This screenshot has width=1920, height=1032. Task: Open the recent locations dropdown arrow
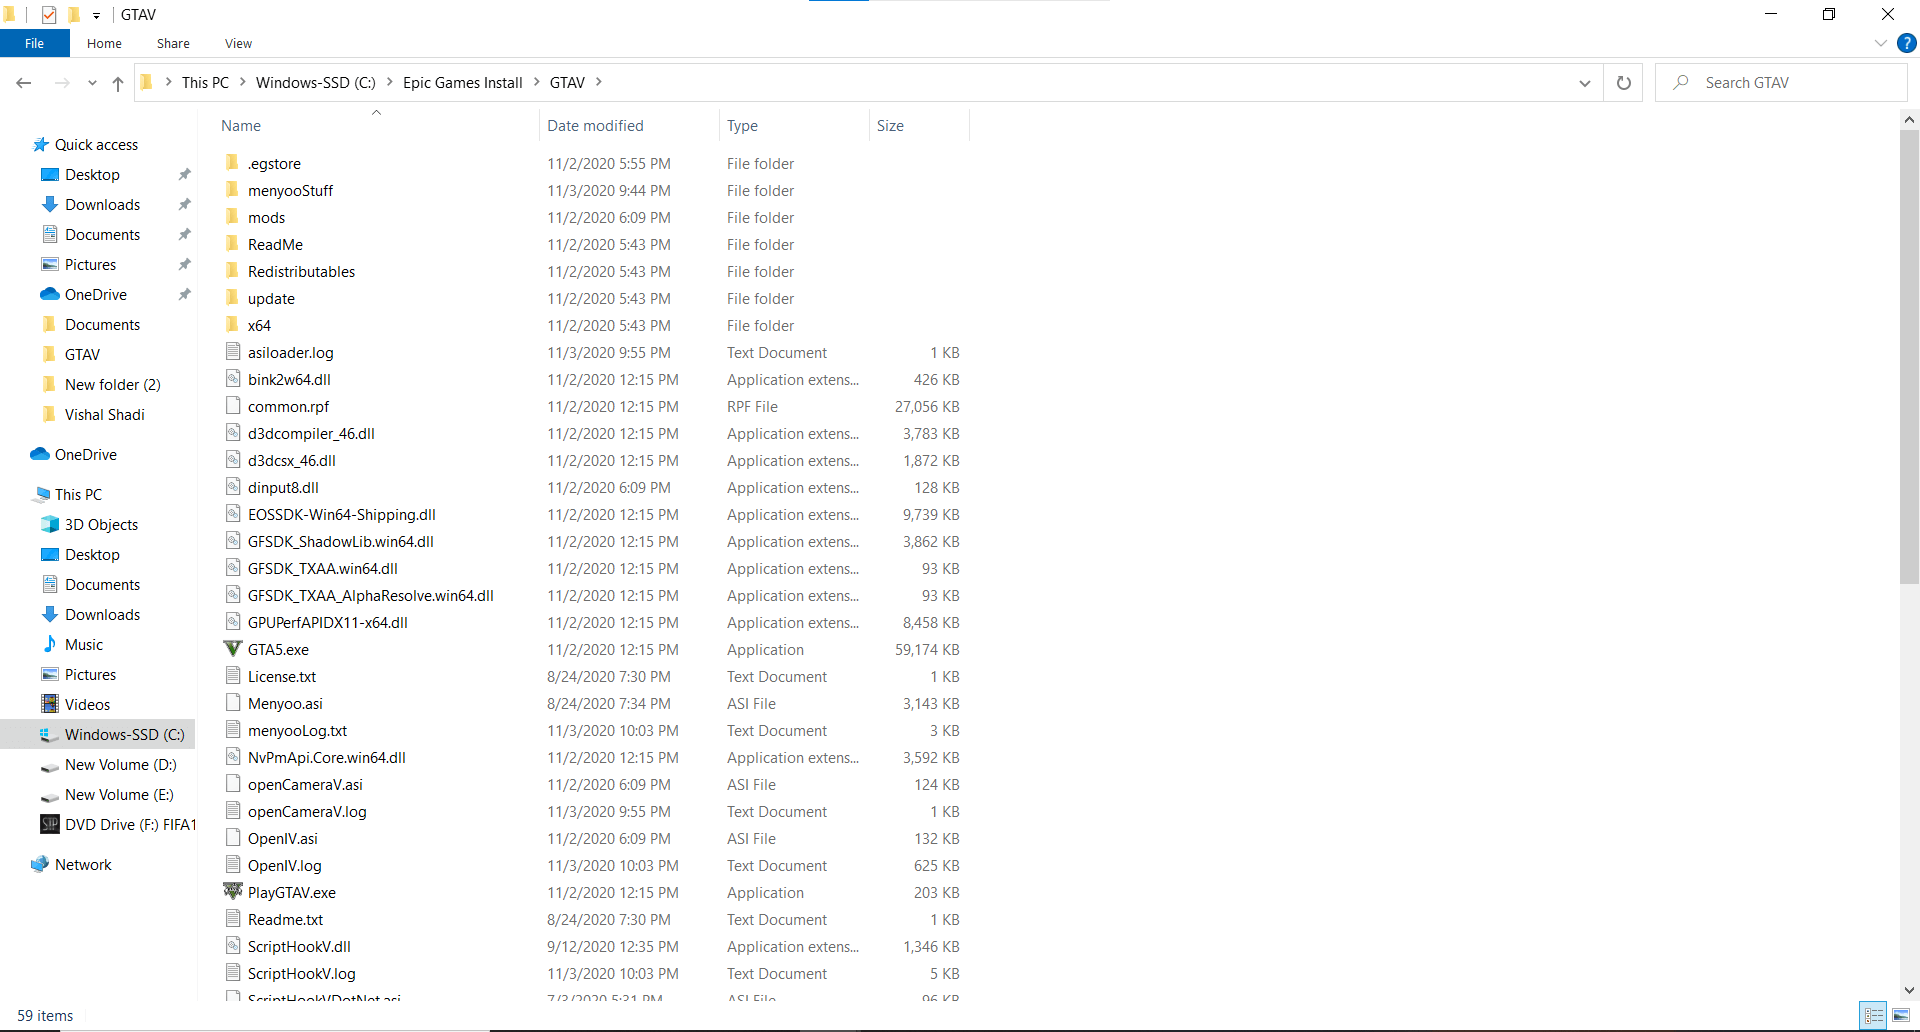tap(92, 83)
